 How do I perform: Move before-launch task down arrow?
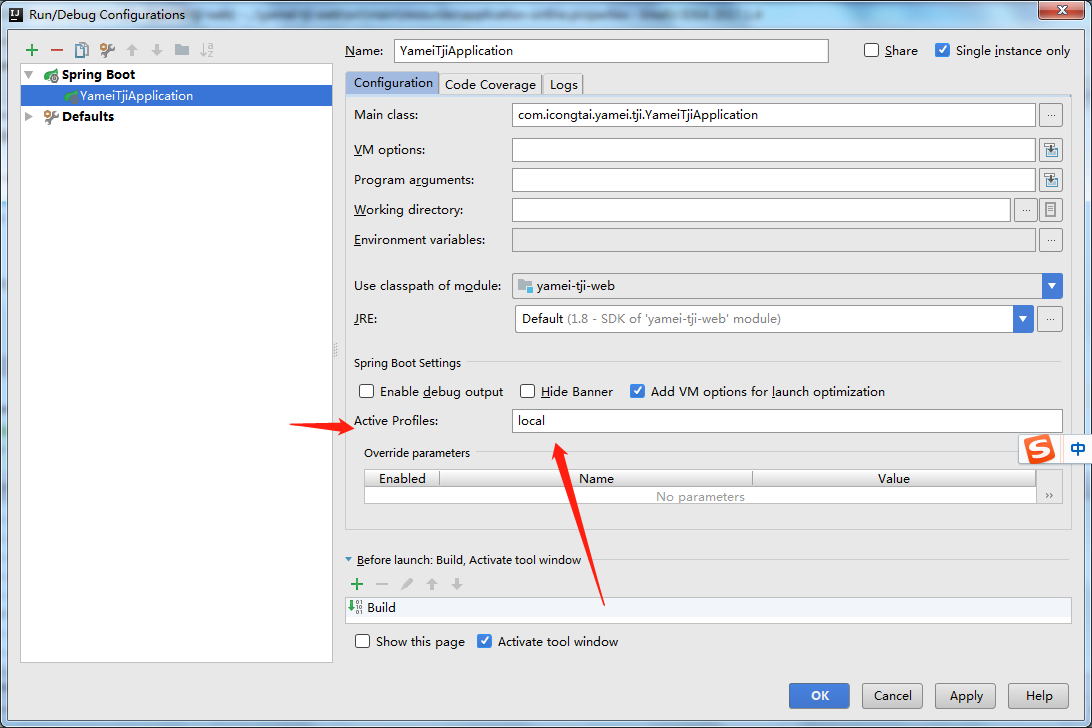pos(457,584)
